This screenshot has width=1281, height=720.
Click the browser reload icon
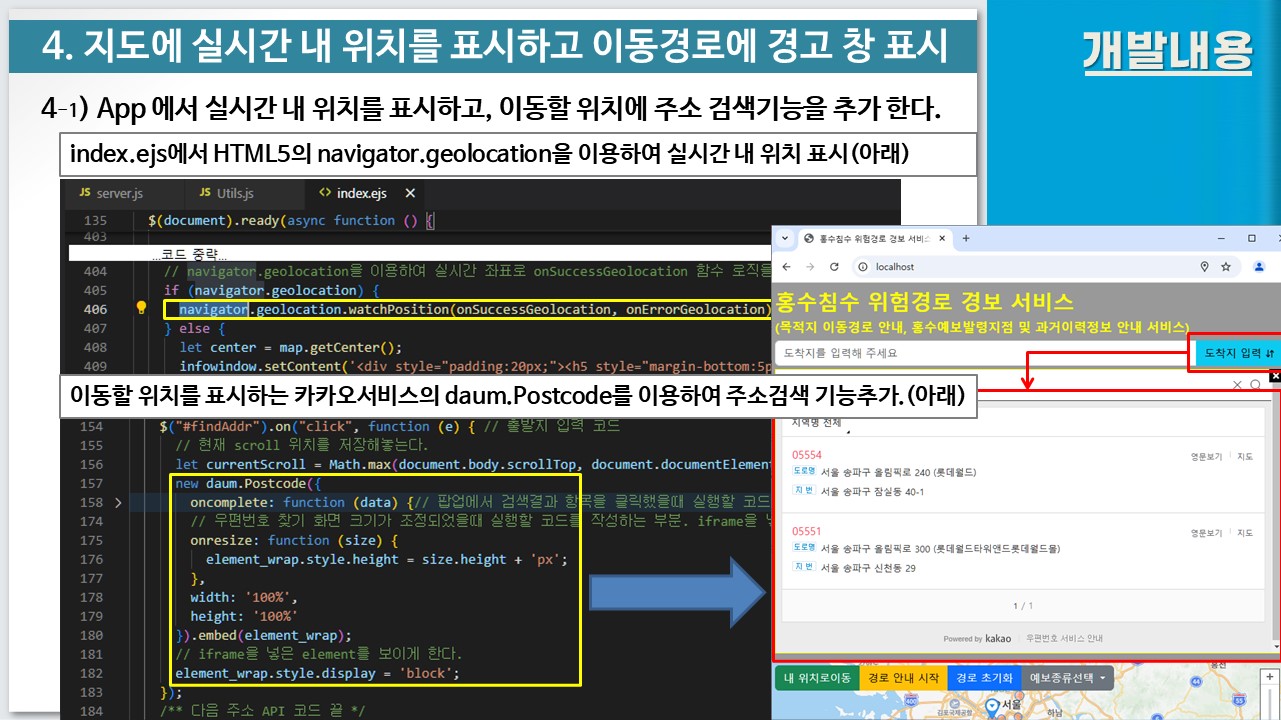[x=834, y=267]
